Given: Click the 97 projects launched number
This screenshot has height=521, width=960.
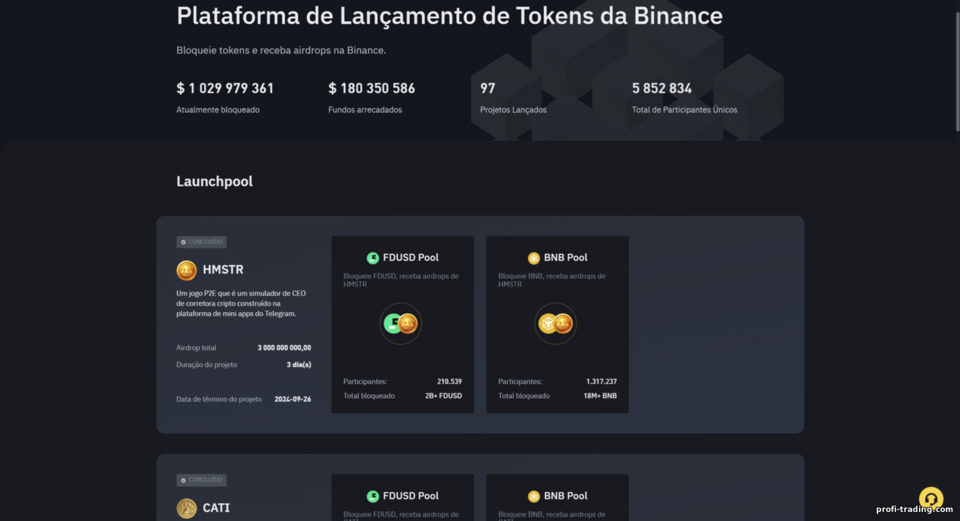Looking at the screenshot, I should [487, 88].
